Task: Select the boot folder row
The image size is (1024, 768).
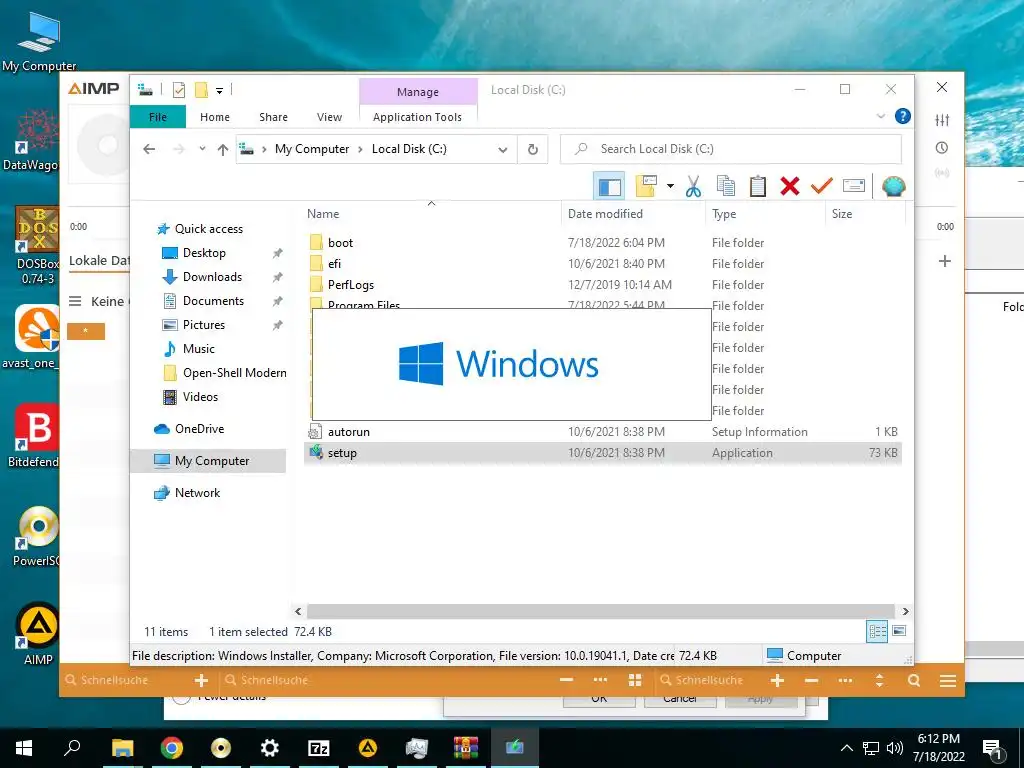Action: (602, 243)
